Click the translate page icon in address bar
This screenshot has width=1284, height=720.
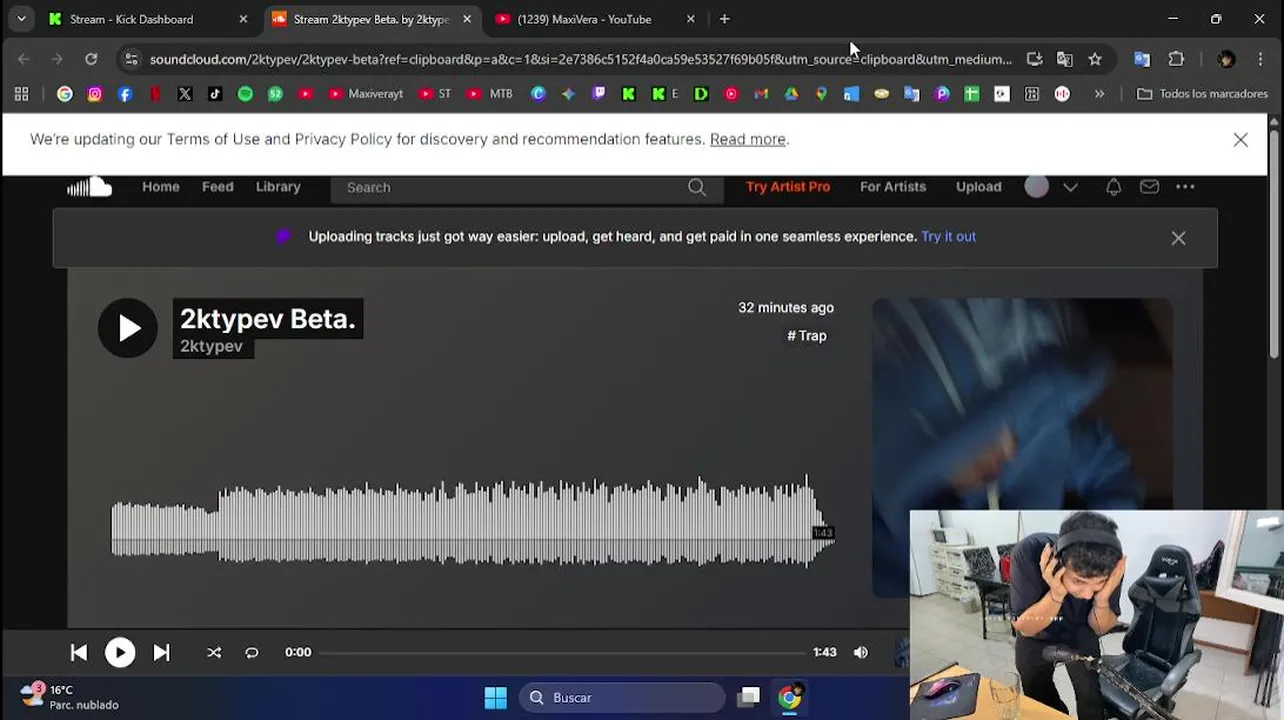[1065, 59]
